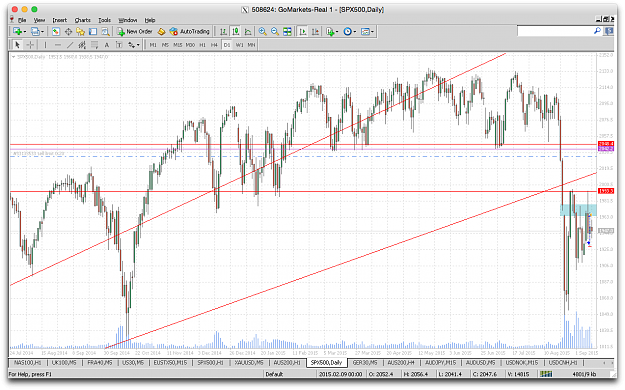Screen dimensions: 625x390
Task: Expand the New Chart dropdown arrow
Action: (x=25, y=32)
